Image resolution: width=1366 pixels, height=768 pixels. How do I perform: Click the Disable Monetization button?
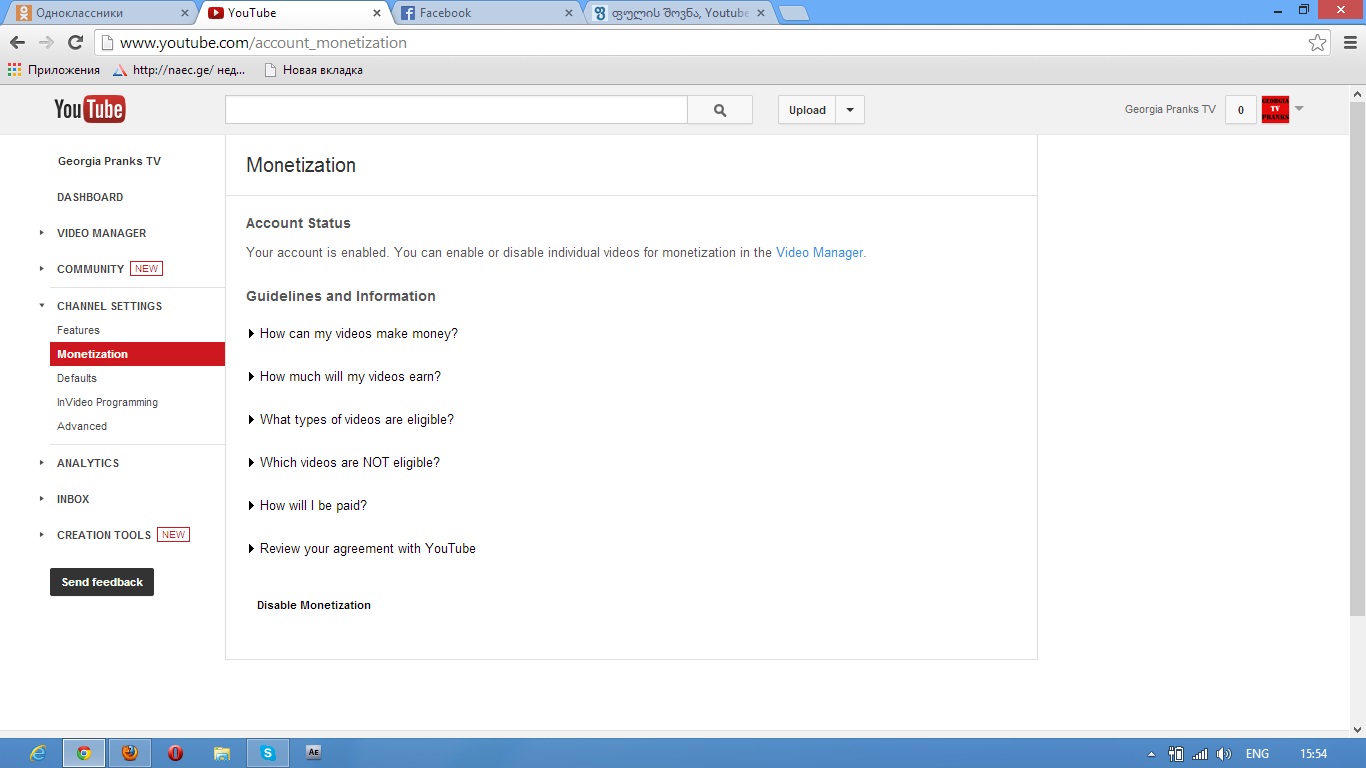pos(314,605)
